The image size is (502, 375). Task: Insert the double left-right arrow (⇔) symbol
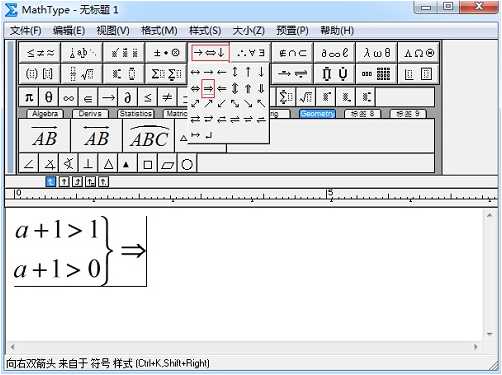195,88
